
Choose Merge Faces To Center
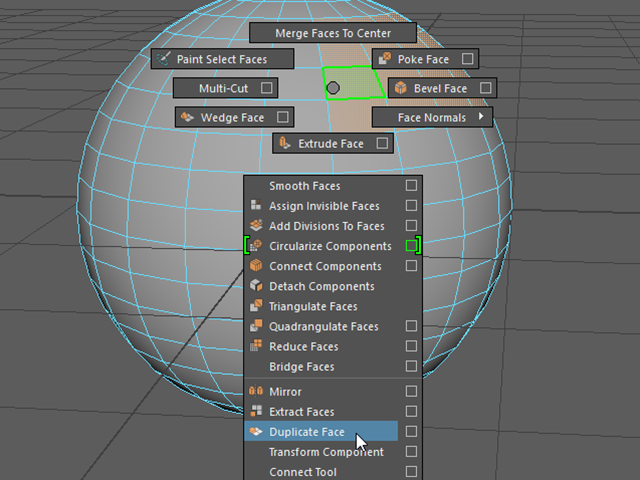tap(333, 33)
